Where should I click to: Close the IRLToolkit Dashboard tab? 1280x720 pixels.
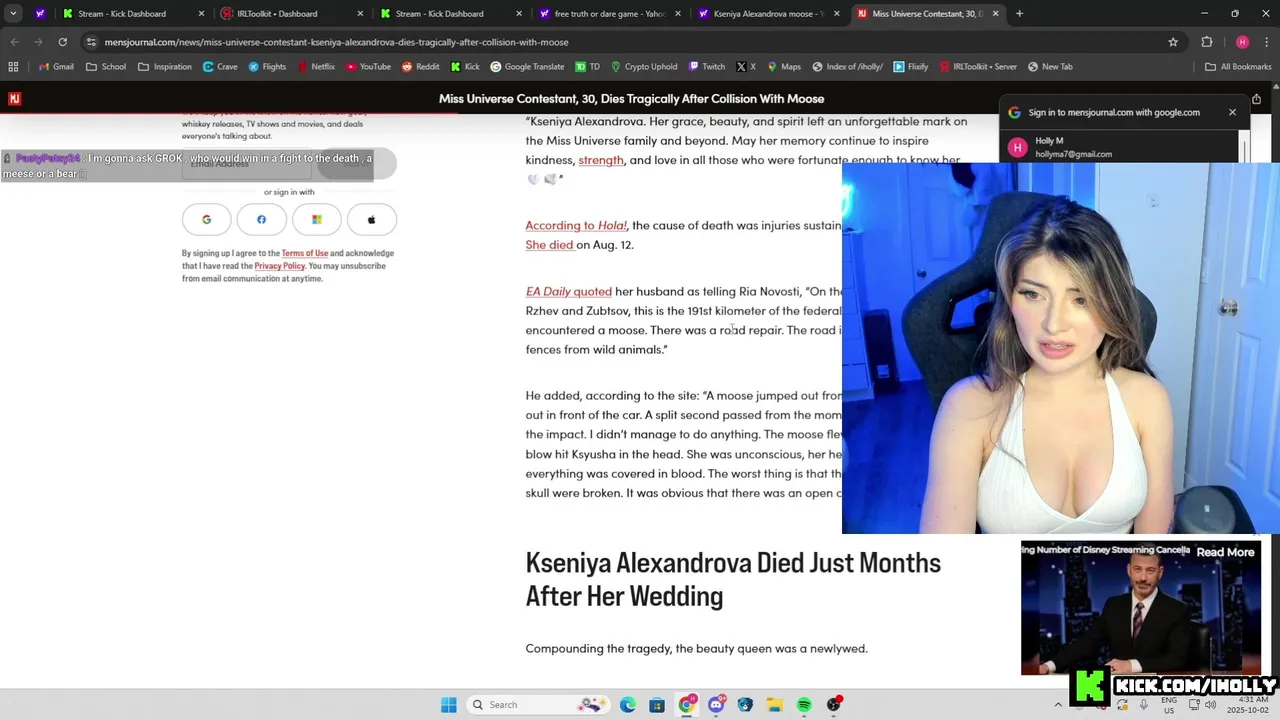[x=360, y=14]
